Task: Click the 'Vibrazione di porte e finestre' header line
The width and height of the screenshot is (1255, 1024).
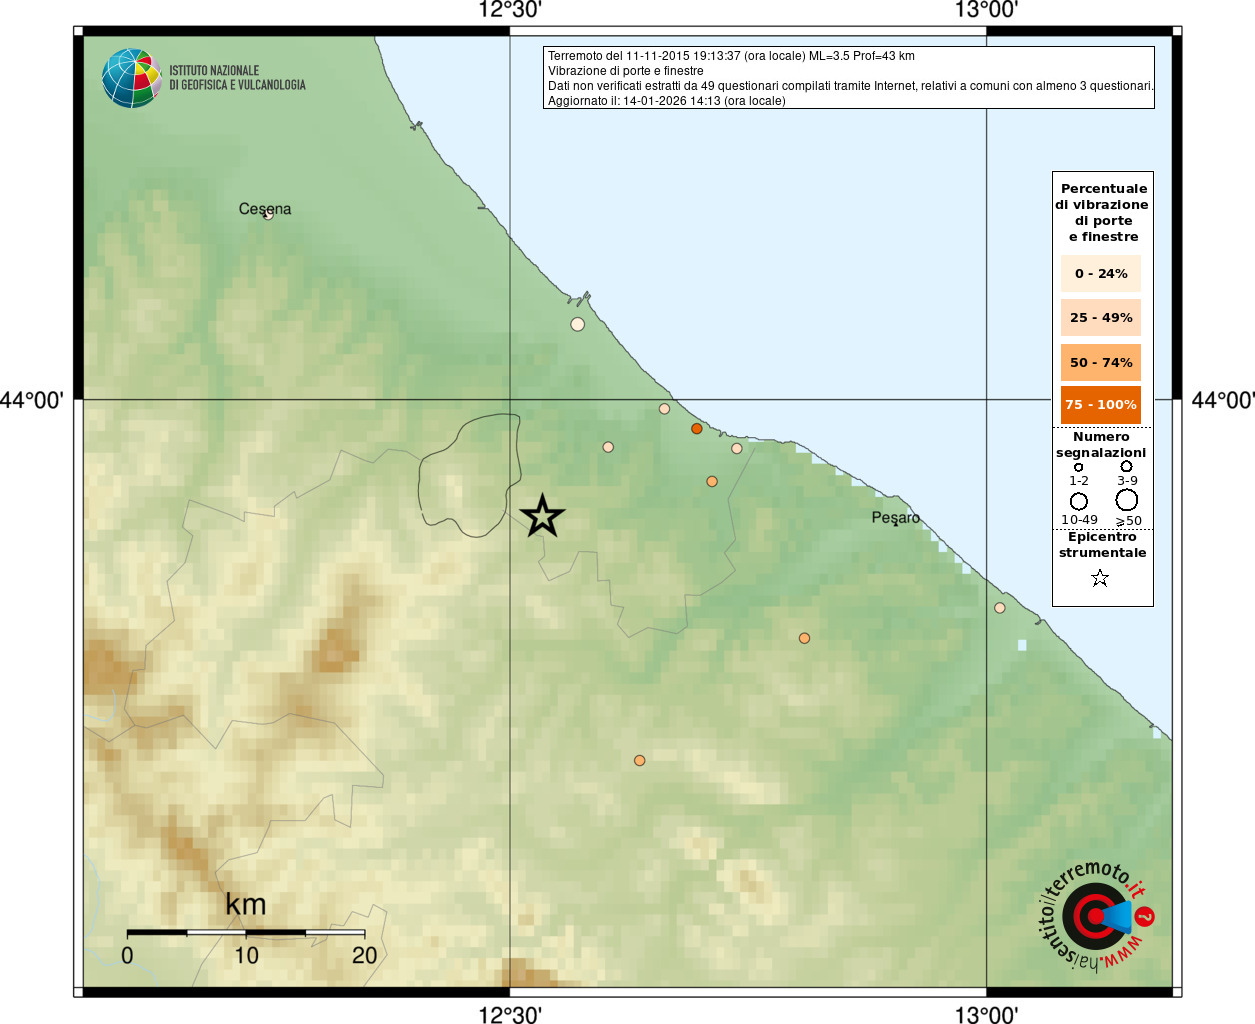Action: [626, 71]
